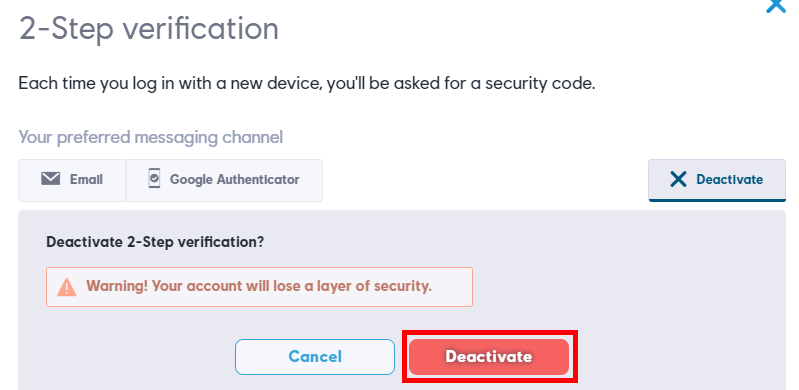Viewport: 799px width, 390px height.
Task: Close the 2-Step verification dialog
Action: pyautogui.click(x=776, y=6)
